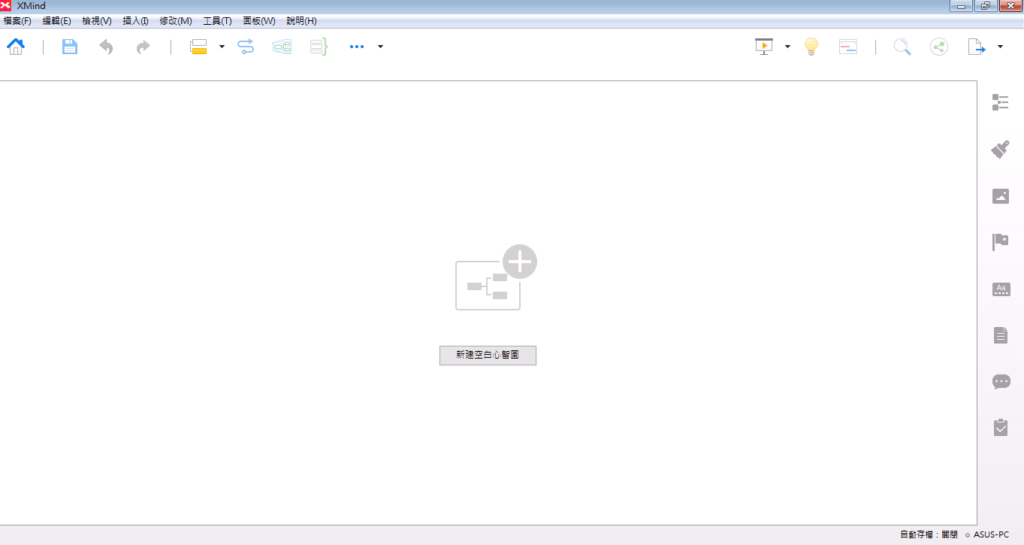Viewport: 1024px width, 545px height.
Task: Click the Relationship icon in the toolbar
Action: coord(246,46)
